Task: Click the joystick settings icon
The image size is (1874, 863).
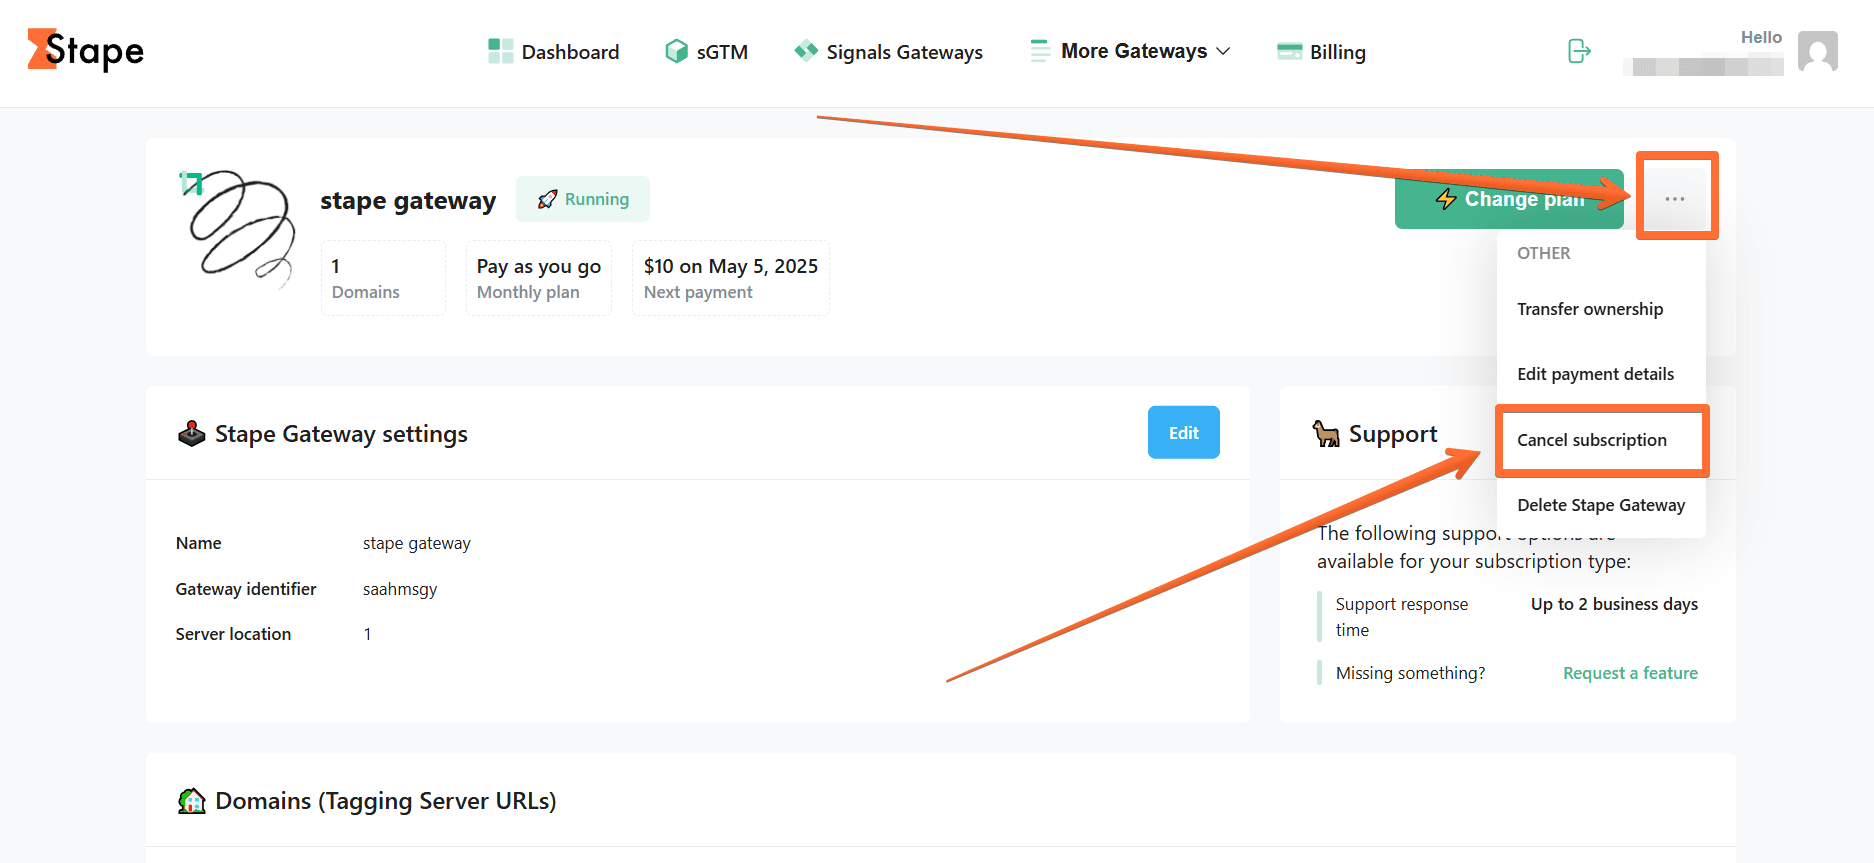Action: (191, 433)
